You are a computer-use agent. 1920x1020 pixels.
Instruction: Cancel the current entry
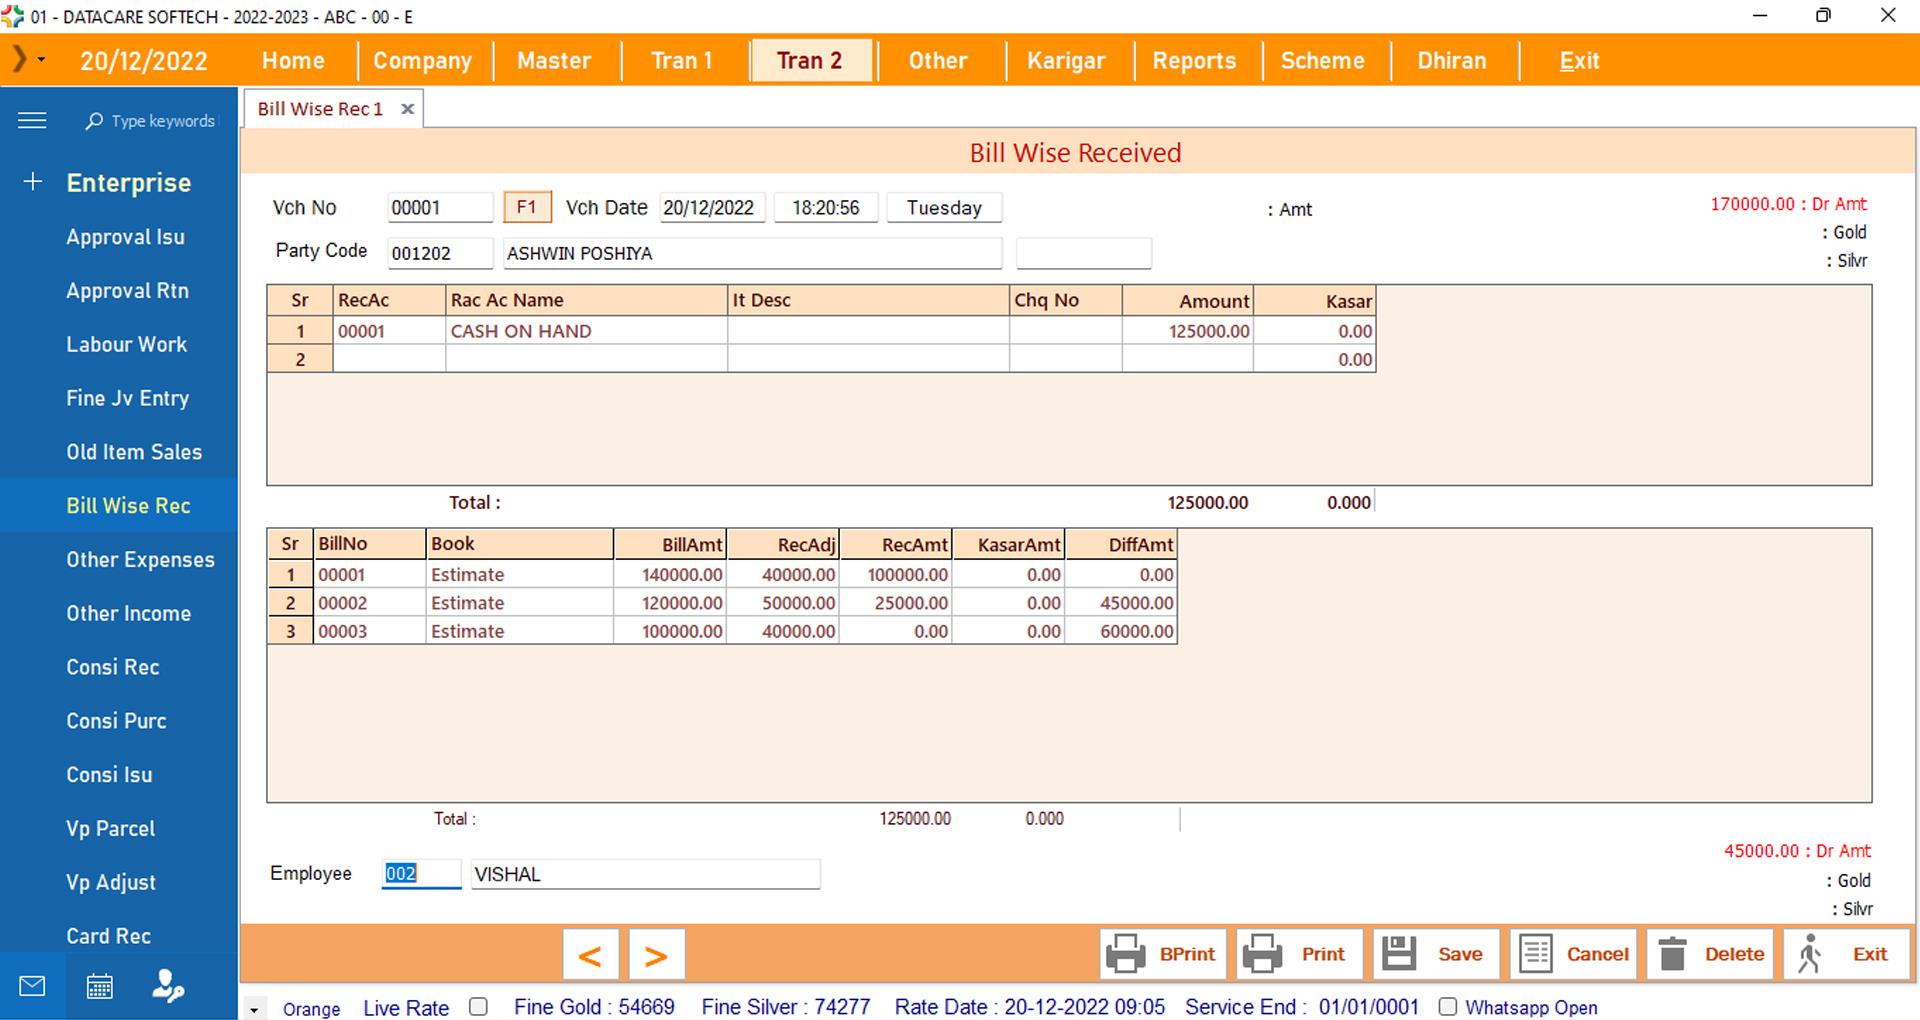[x=1574, y=954]
